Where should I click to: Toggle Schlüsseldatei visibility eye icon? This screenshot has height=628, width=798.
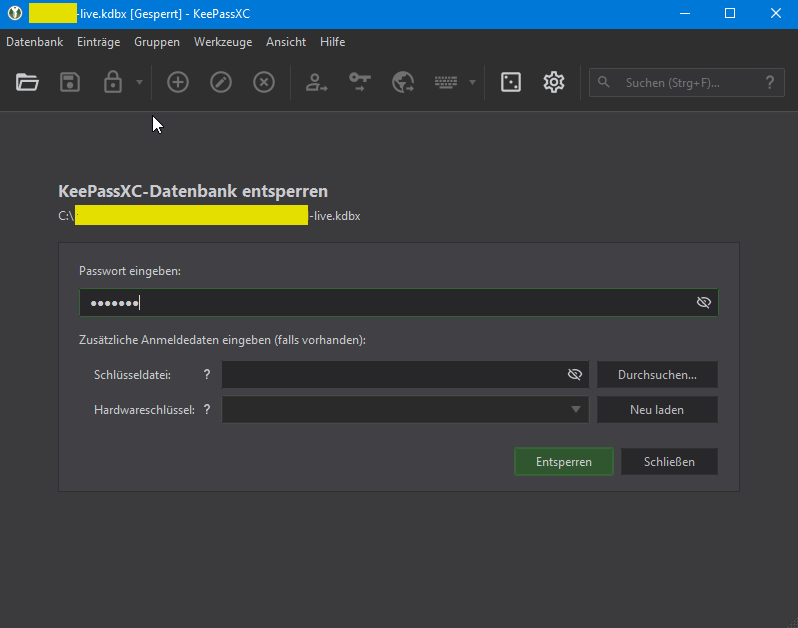(x=575, y=375)
